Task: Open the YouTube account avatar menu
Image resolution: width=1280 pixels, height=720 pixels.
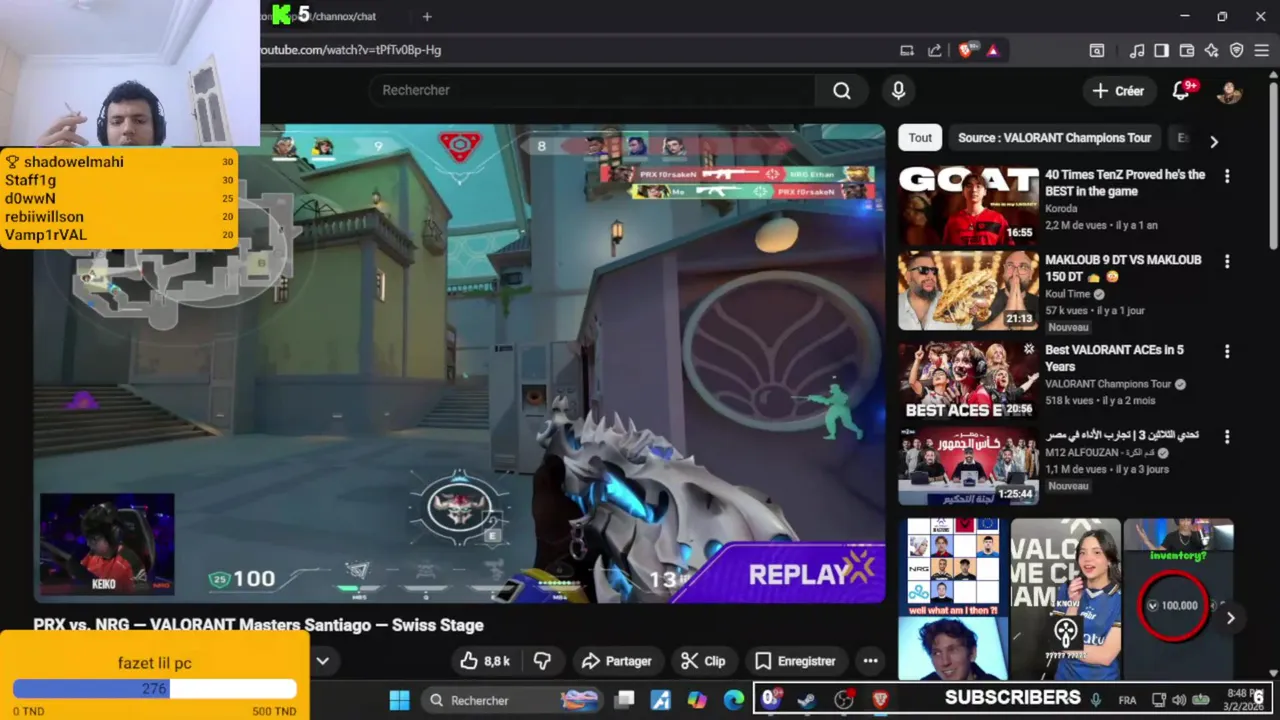Action: [x=1229, y=91]
